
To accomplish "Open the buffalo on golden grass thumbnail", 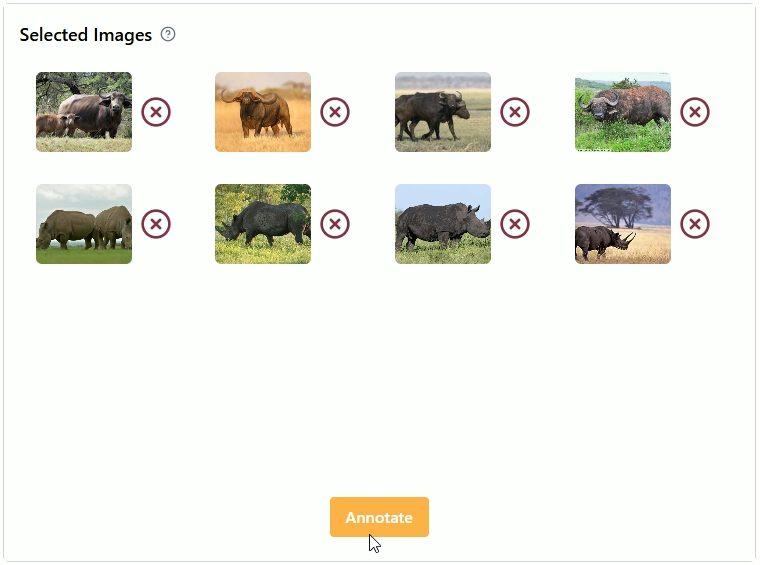I will (x=263, y=112).
